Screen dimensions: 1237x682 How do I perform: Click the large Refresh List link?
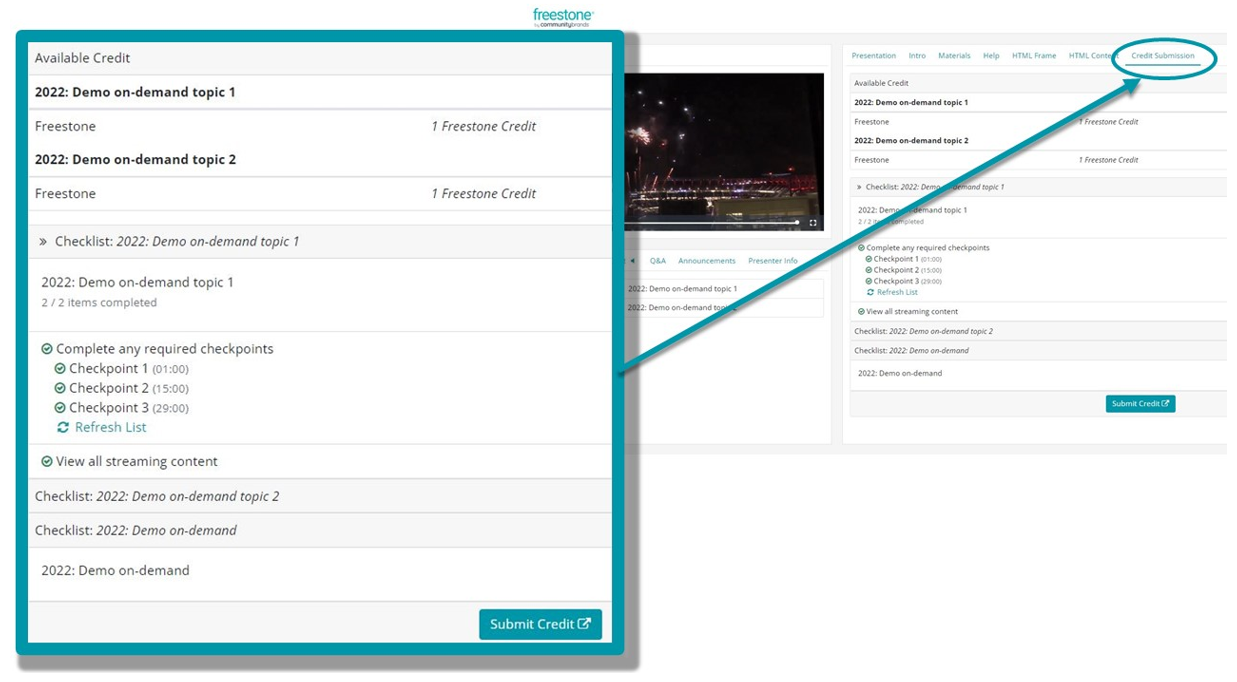110,427
